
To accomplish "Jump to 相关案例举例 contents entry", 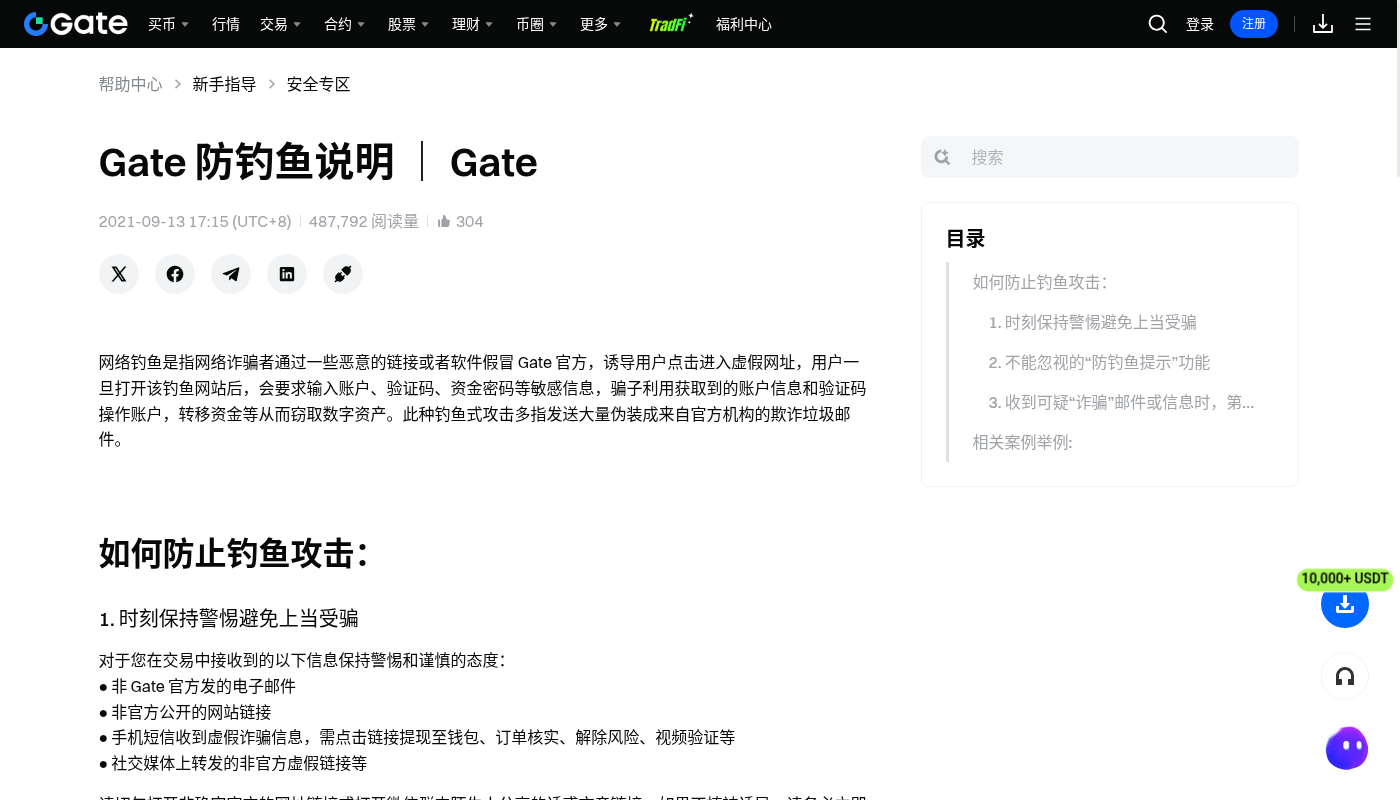I will tap(1023, 442).
